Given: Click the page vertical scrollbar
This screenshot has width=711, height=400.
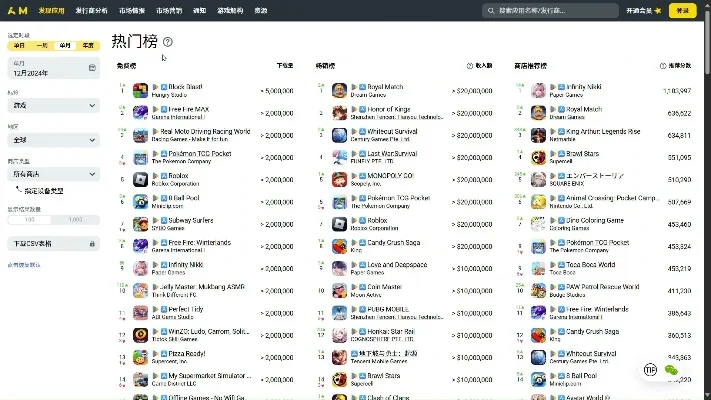Looking at the screenshot, I should point(707,41).
